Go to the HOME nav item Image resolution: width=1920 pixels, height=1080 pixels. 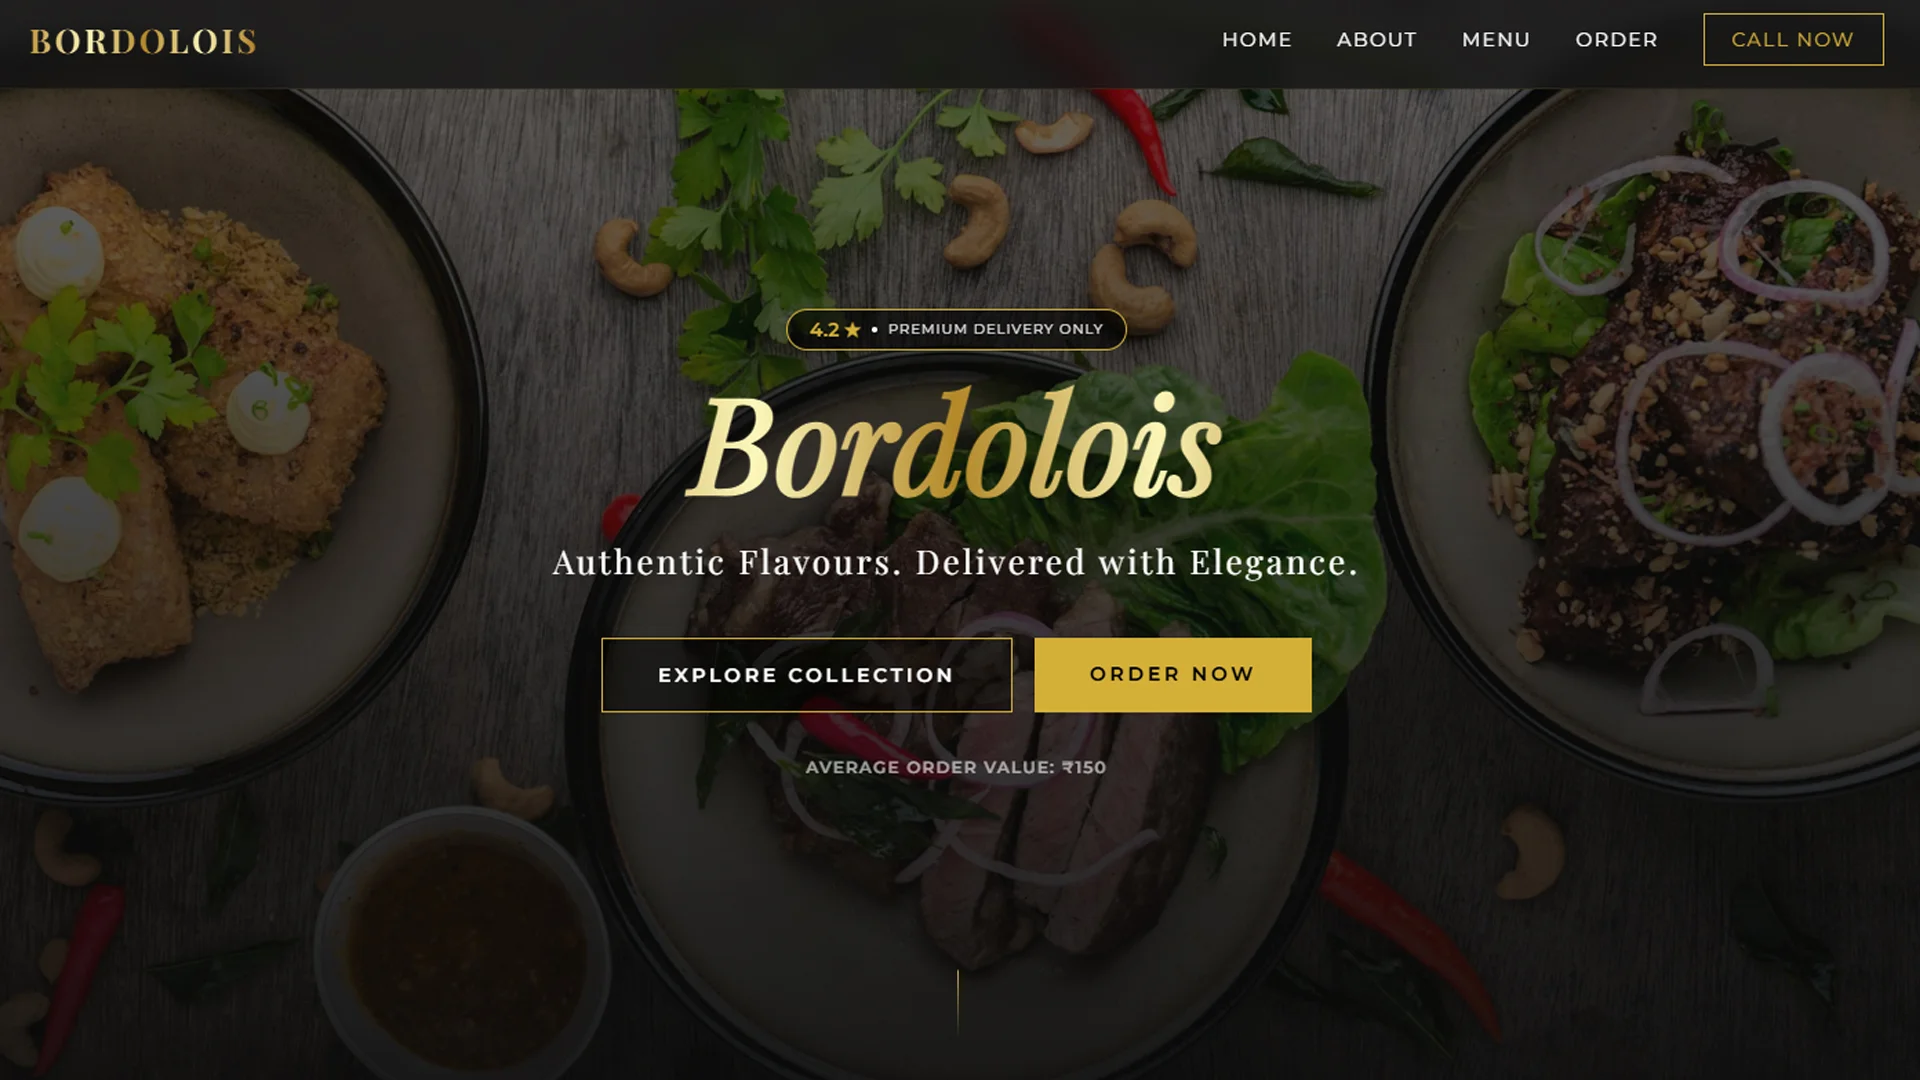point(1257,40)
